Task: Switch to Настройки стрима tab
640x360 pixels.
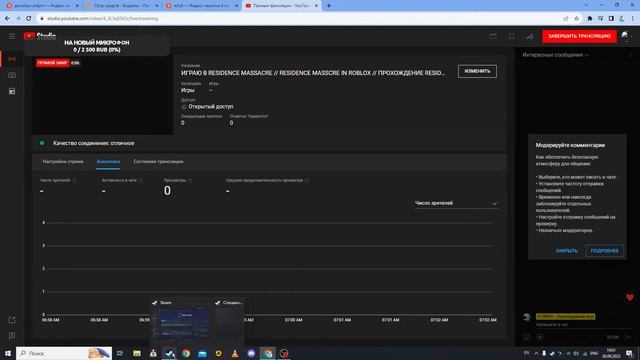Action: point(63,162)
